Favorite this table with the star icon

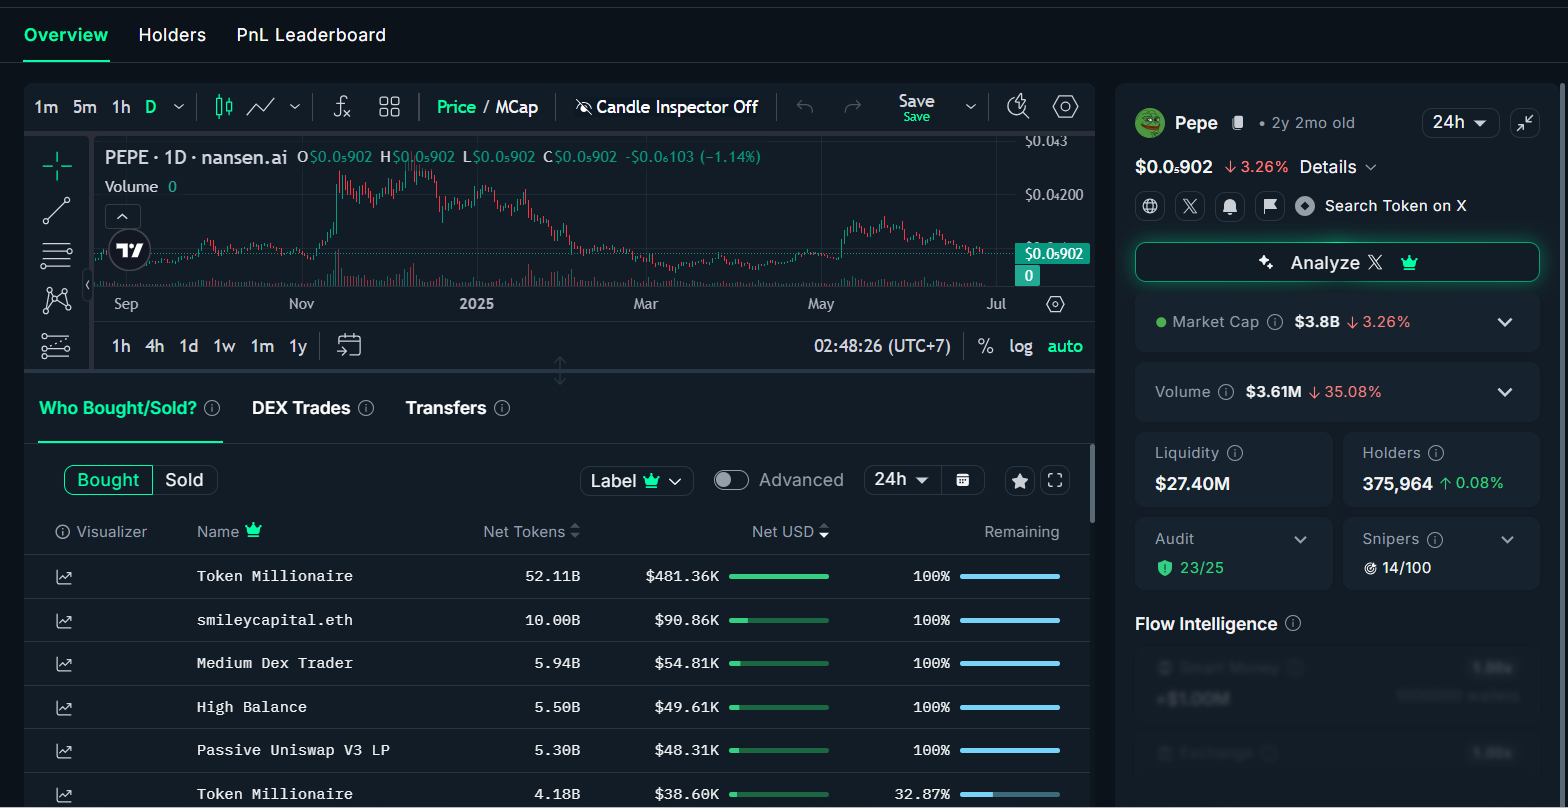(x=1020, y=481)
